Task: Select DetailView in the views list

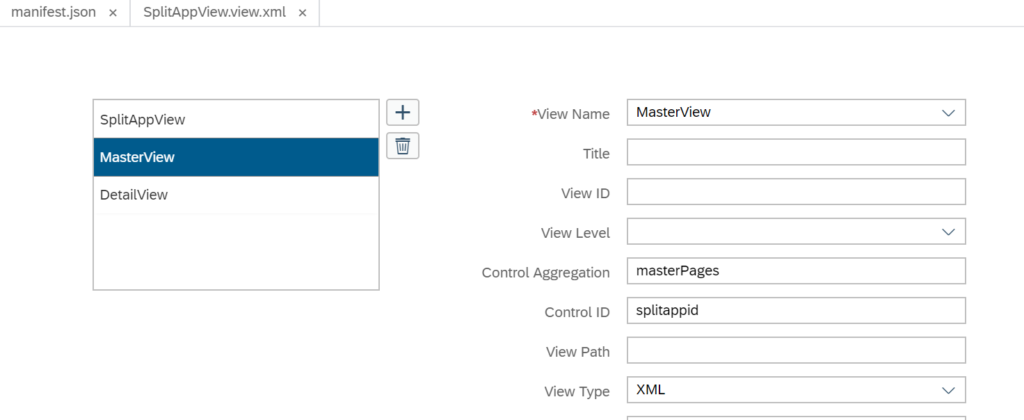Action: 236,195
